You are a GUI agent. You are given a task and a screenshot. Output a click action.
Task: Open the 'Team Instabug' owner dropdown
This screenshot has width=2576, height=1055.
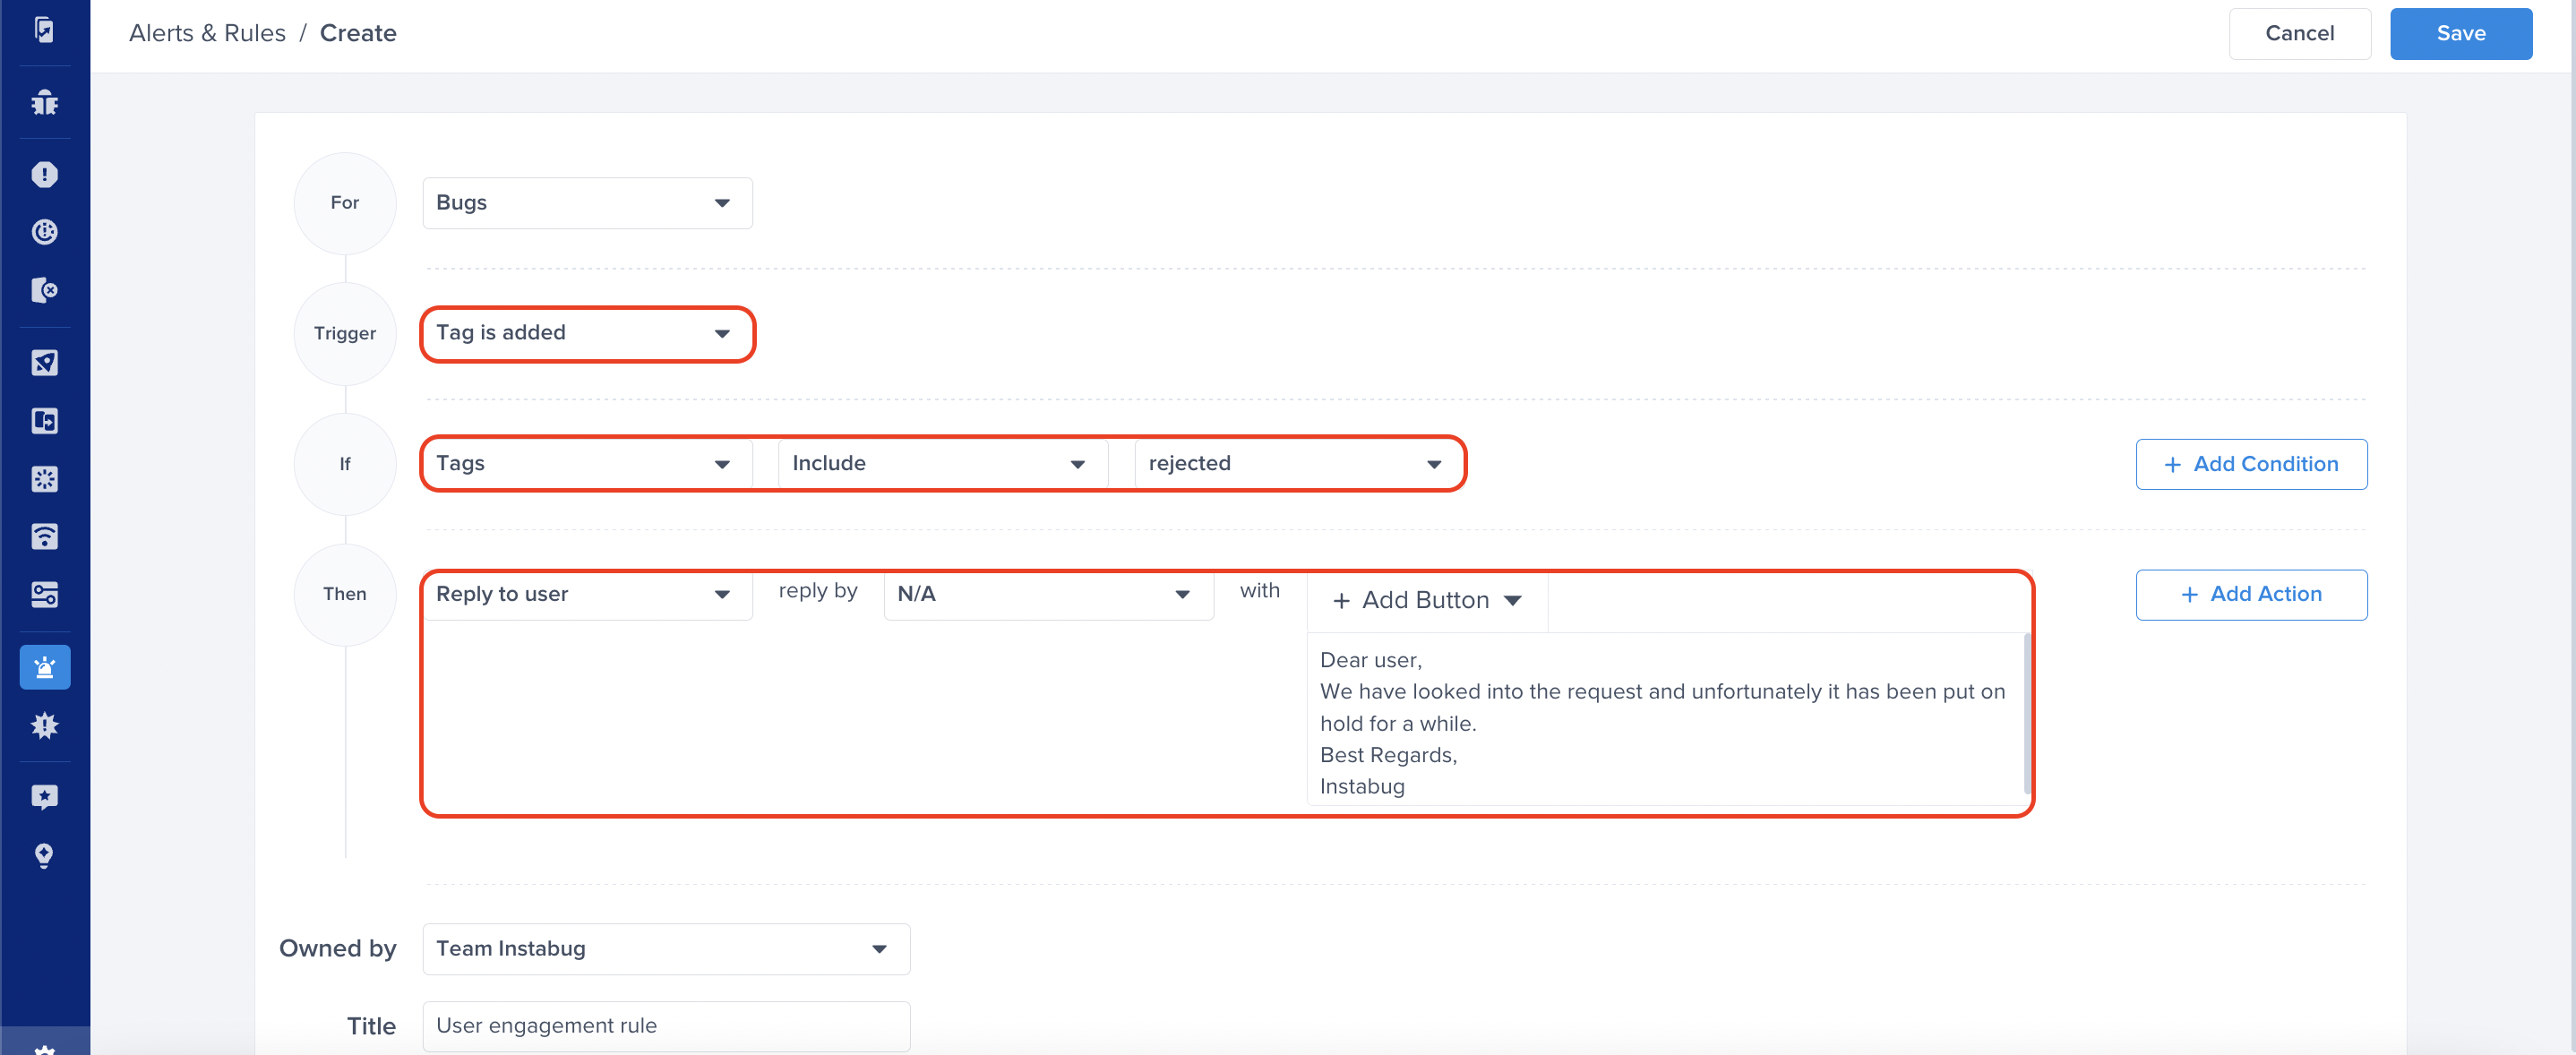[665, 948]
